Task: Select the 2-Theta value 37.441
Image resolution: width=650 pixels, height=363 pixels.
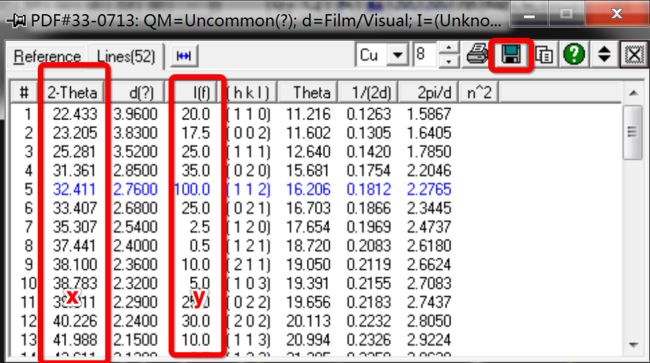Action: [x=75, y=246]
